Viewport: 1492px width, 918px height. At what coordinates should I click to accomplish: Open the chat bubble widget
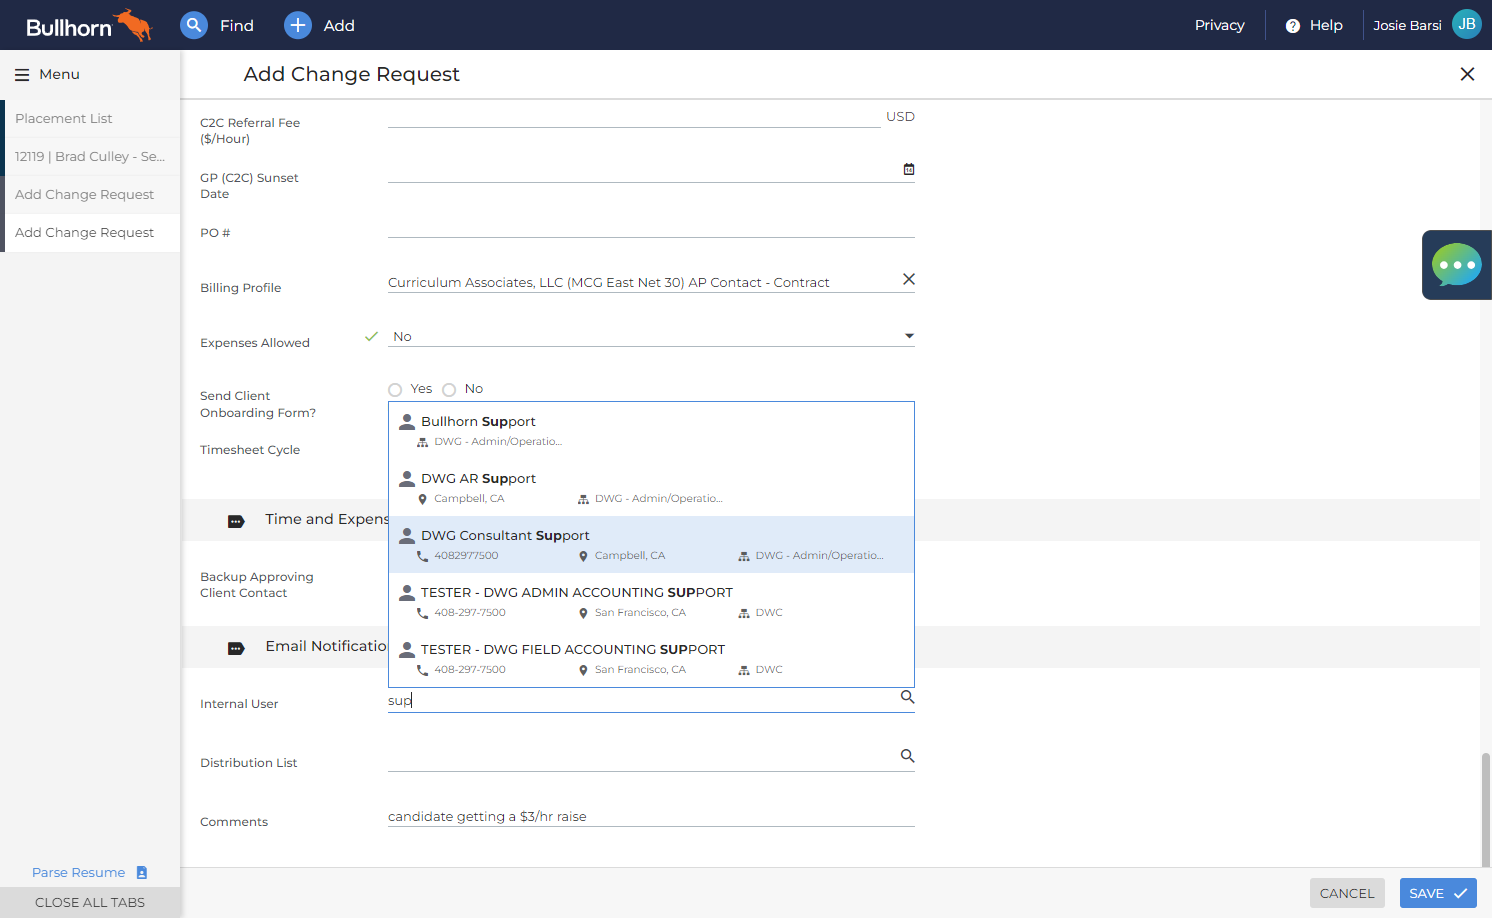[x=1457, y=265]
